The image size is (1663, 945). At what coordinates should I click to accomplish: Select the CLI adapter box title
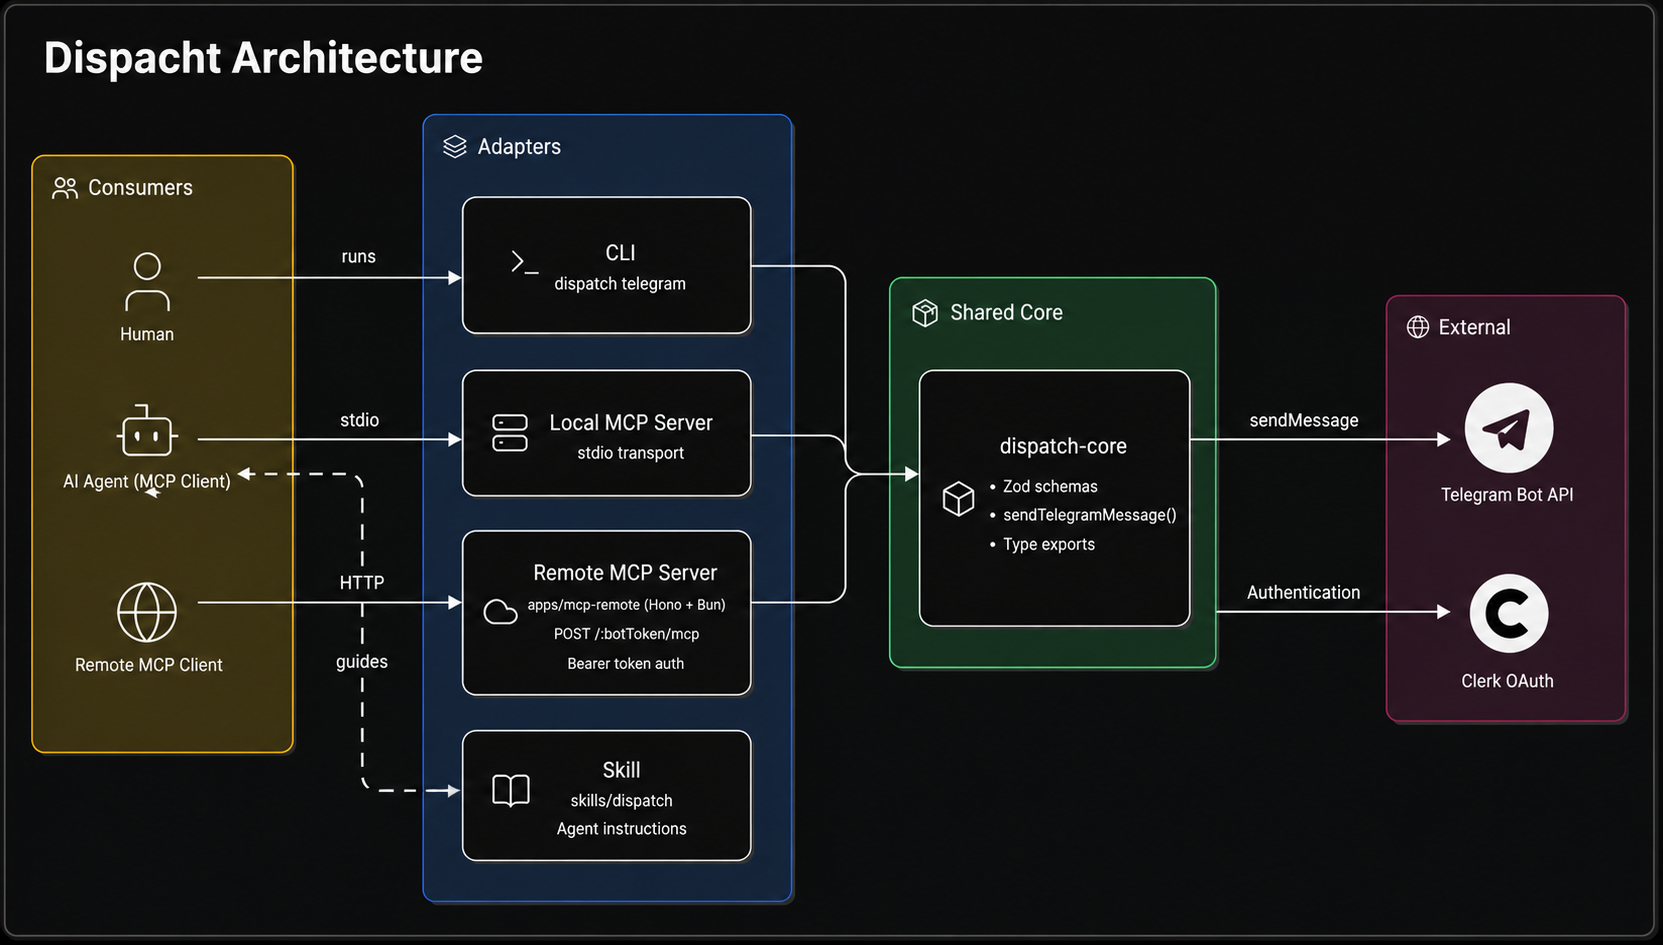(x=620, y=253)
